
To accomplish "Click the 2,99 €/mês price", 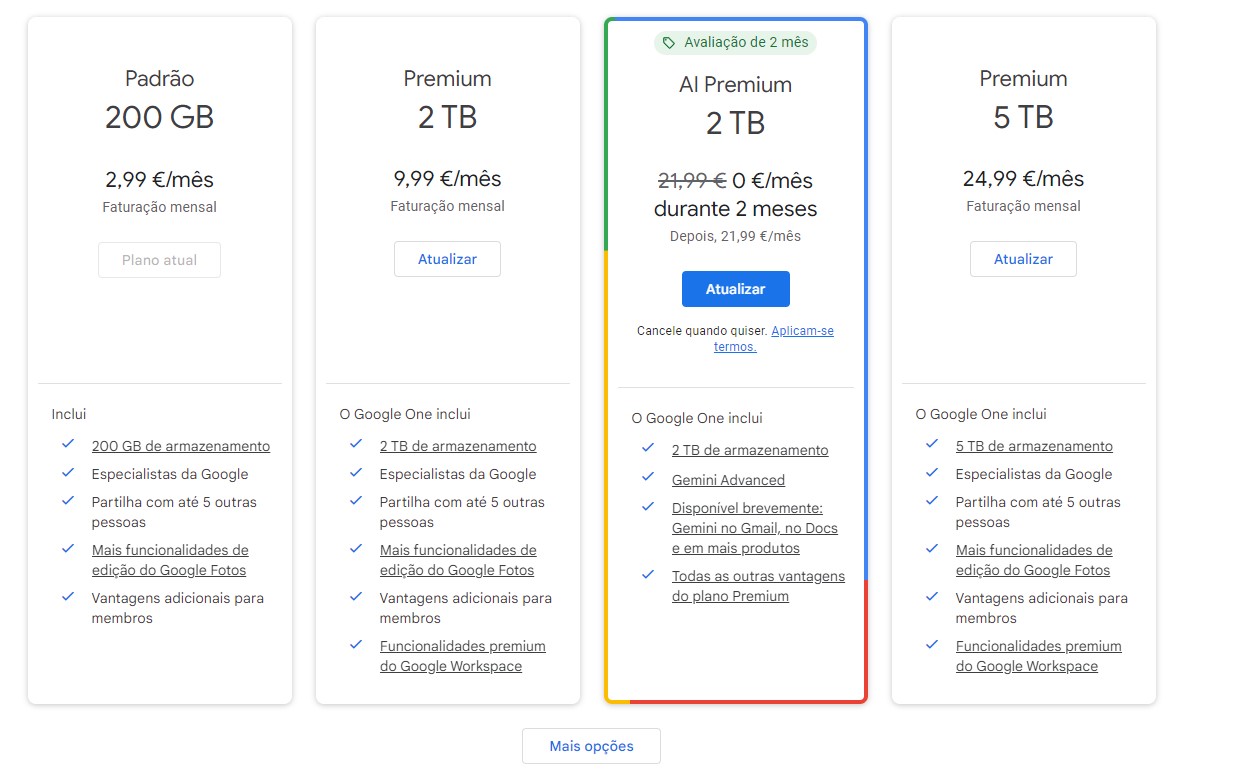I will (160, 180).
